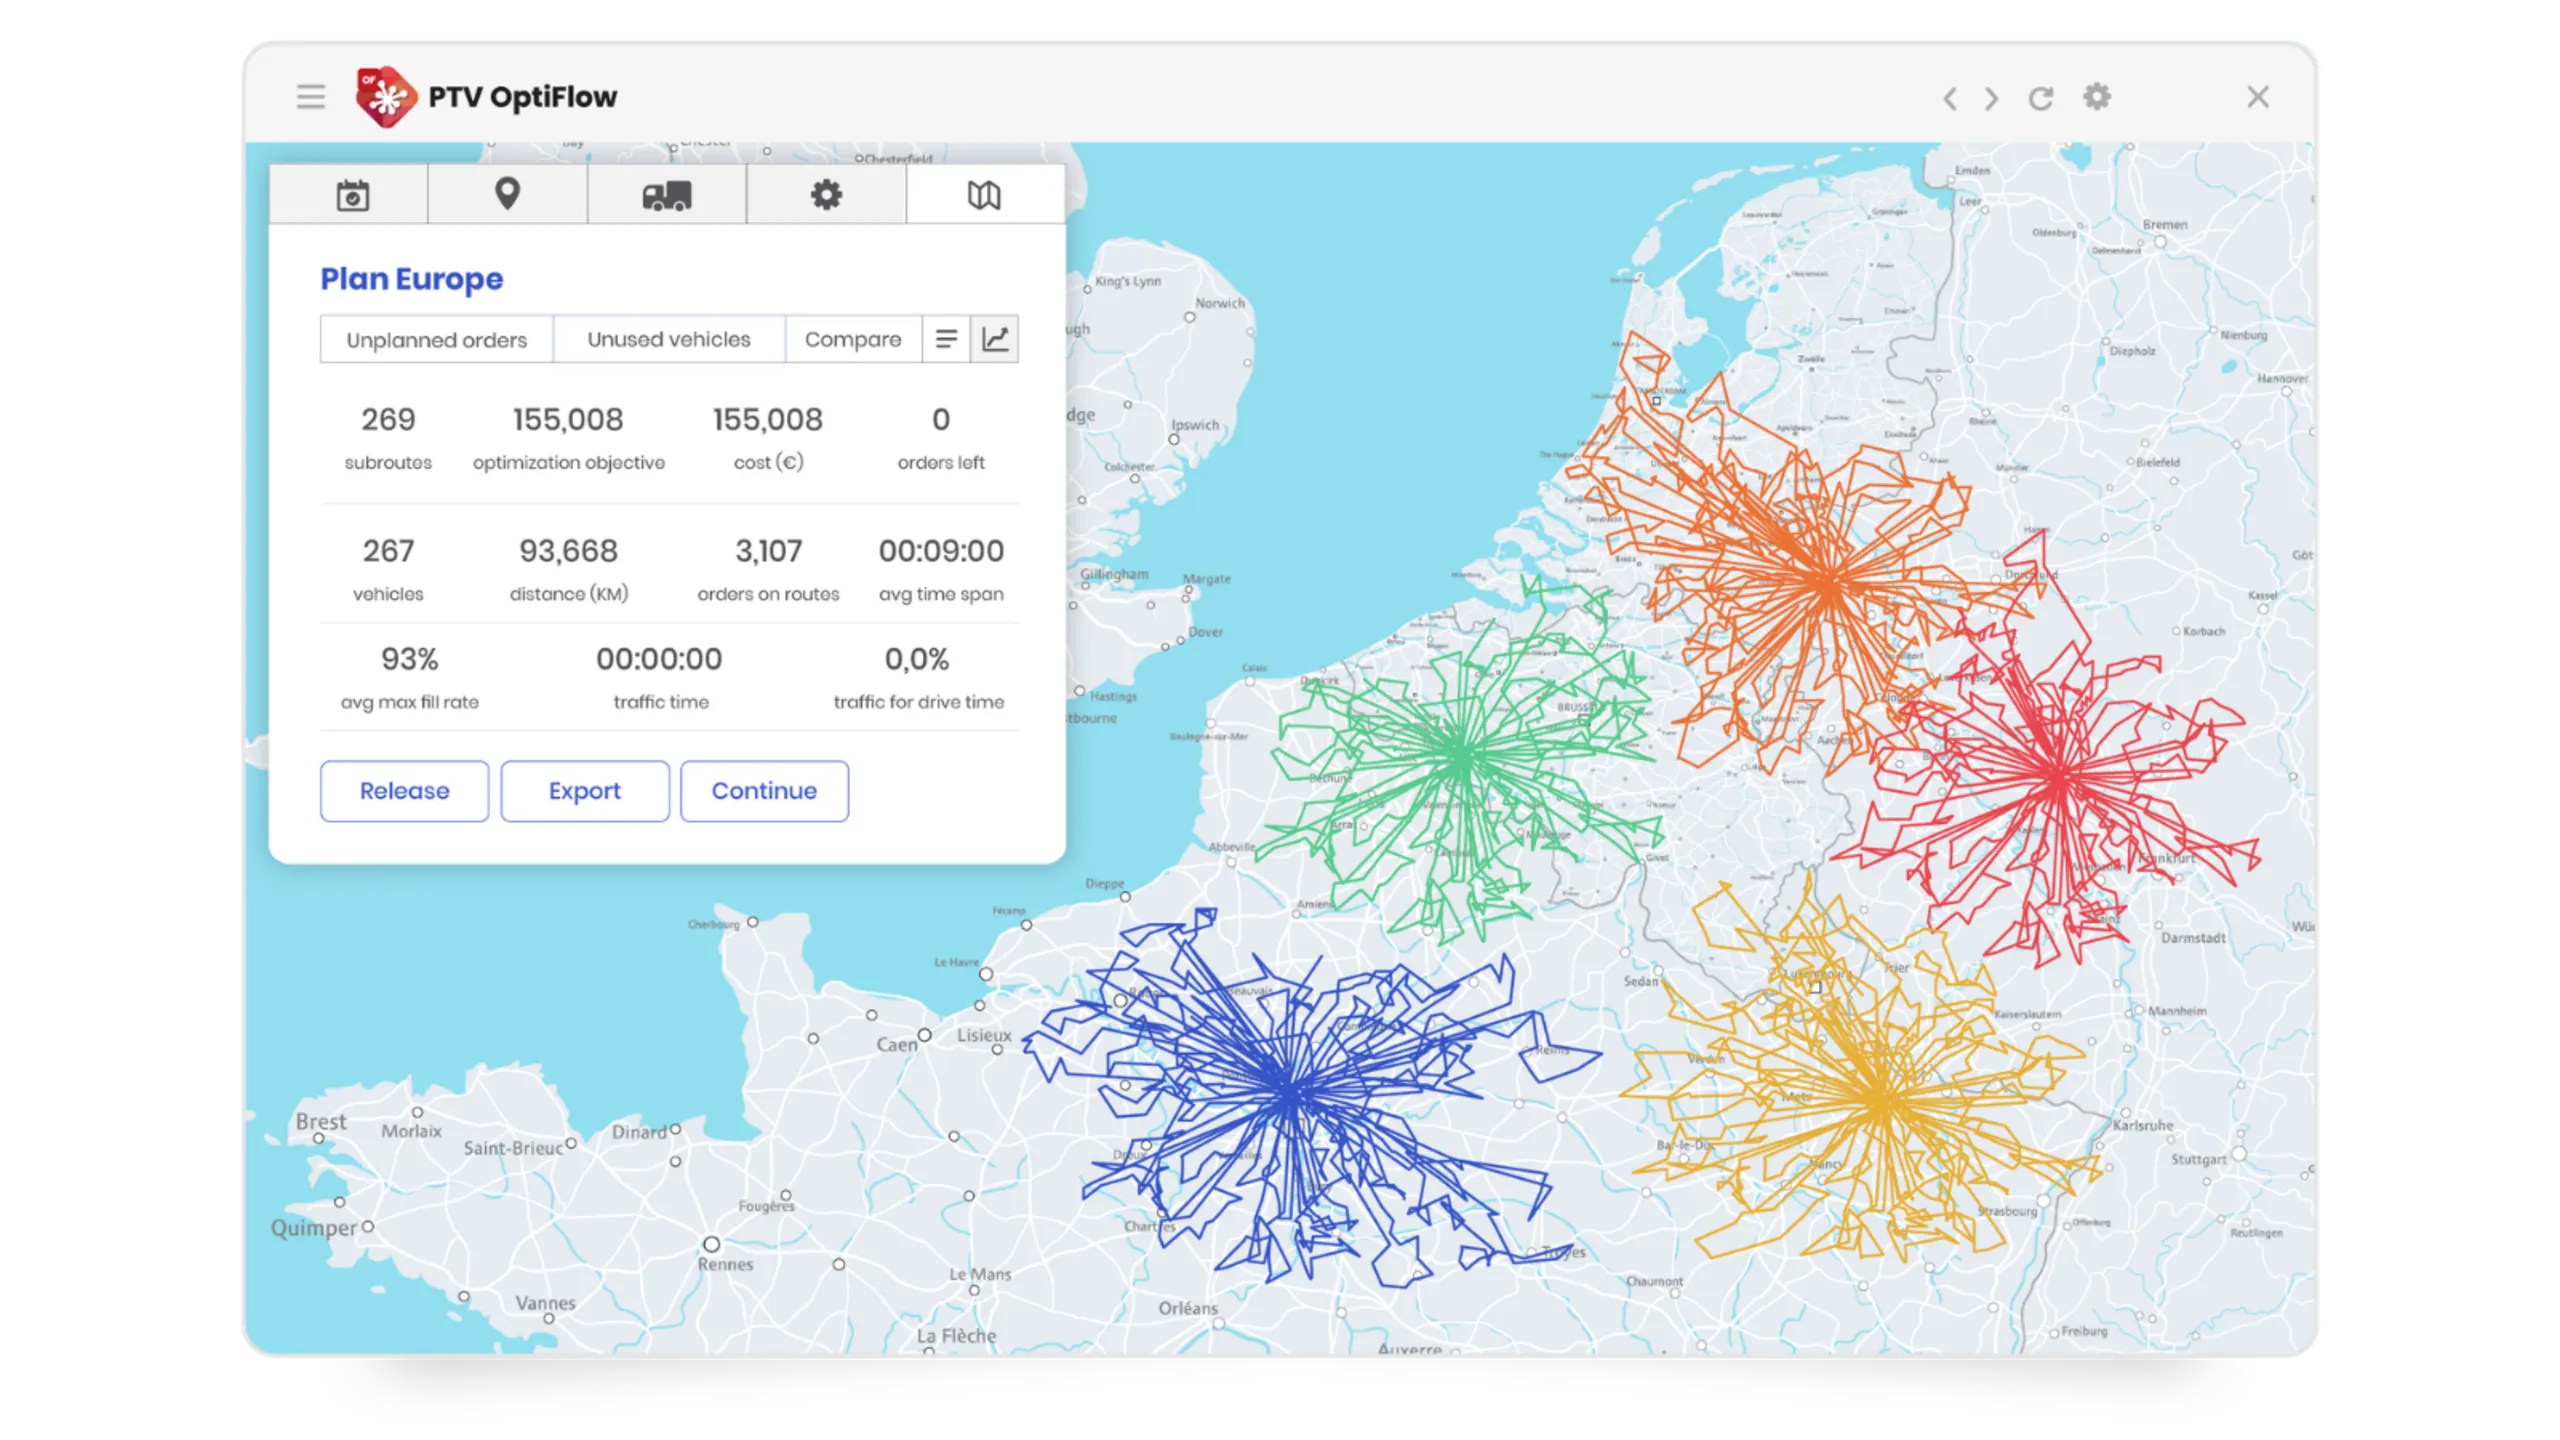Click the Rennes city marker on map
This screenshot has width=2560, height=1440.
coord(711,1244)
